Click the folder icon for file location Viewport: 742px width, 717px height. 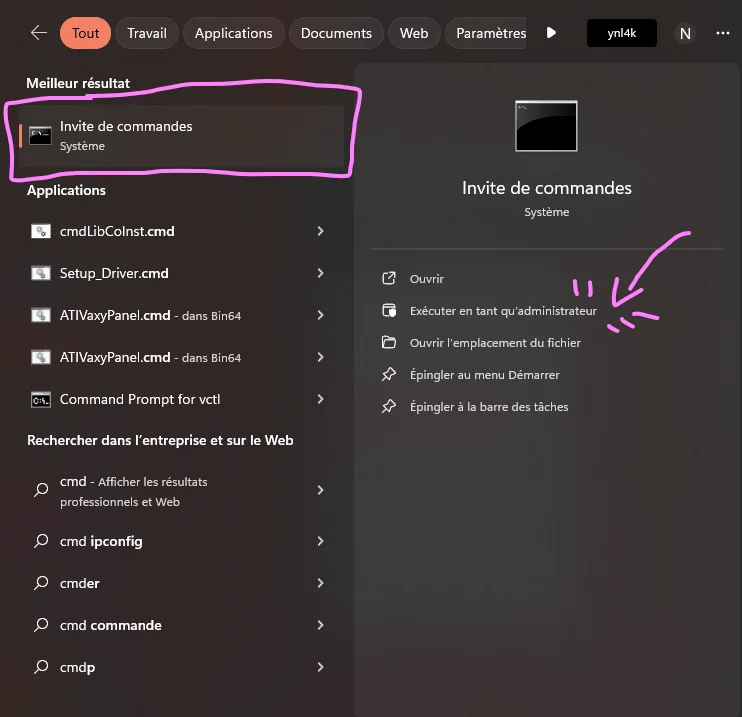(389, 342)
